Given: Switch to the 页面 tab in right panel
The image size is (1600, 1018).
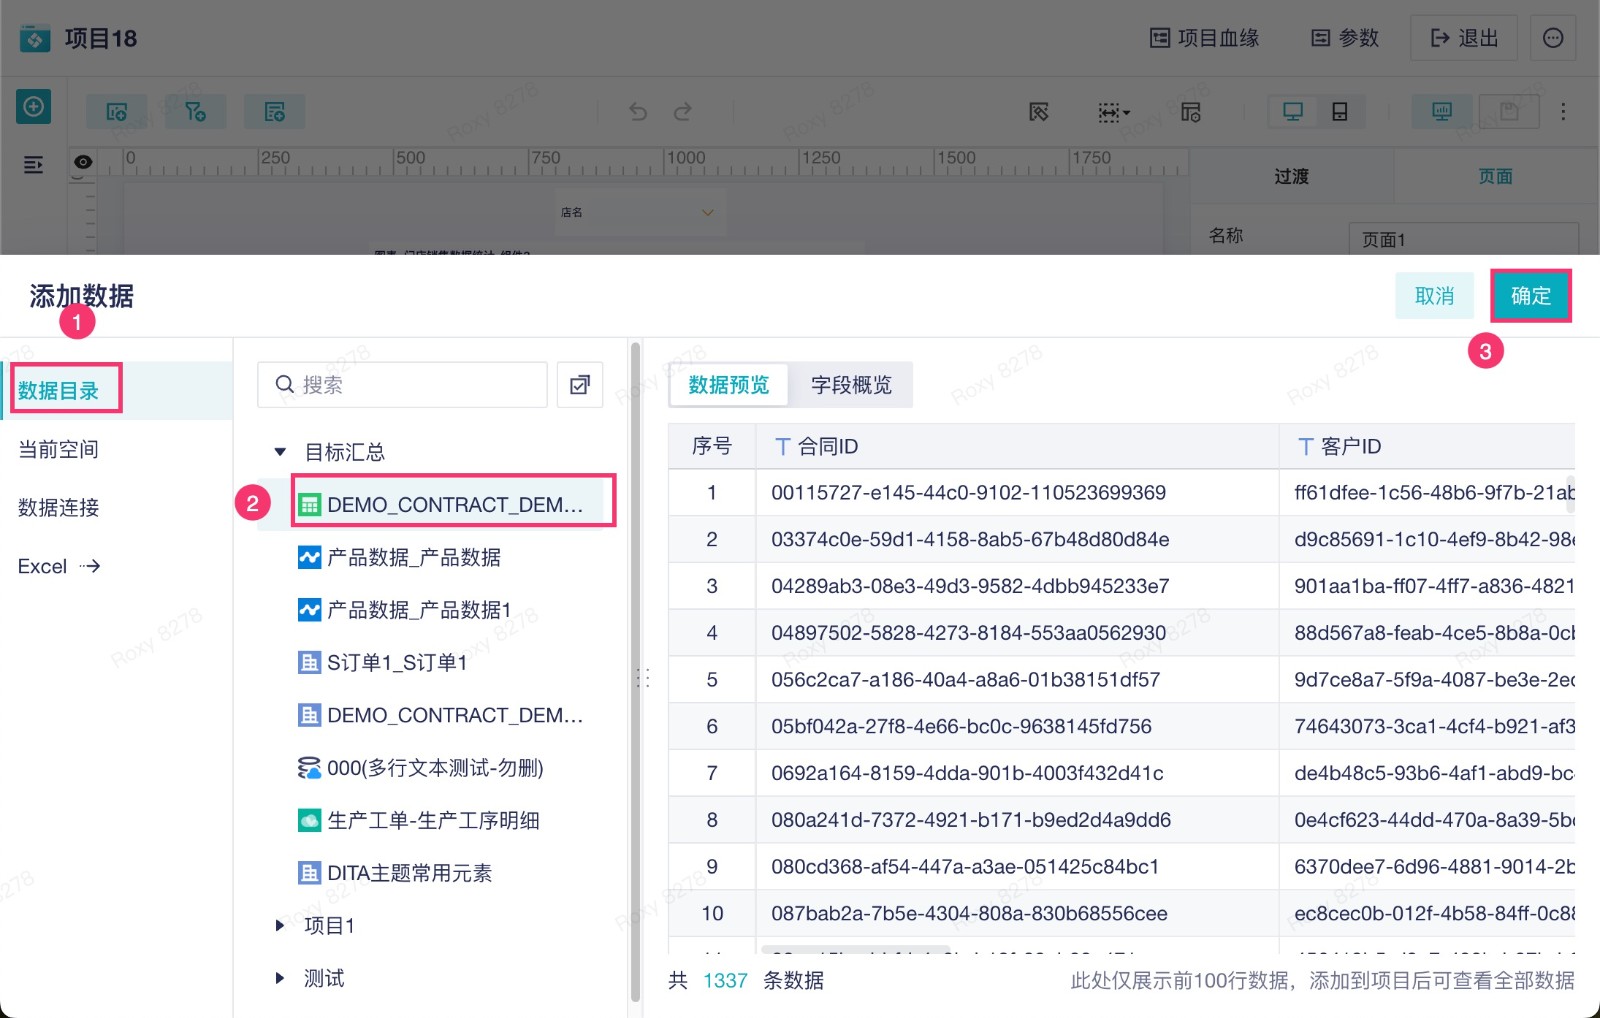Looking at the screenshot, I should coord(1496,177).
